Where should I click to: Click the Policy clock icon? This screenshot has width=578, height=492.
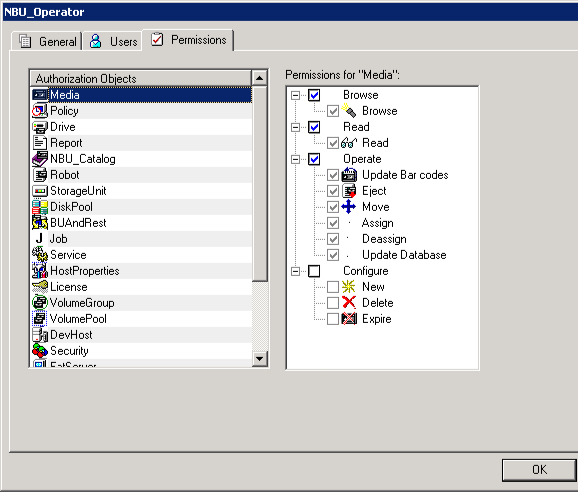coord(39,111)
